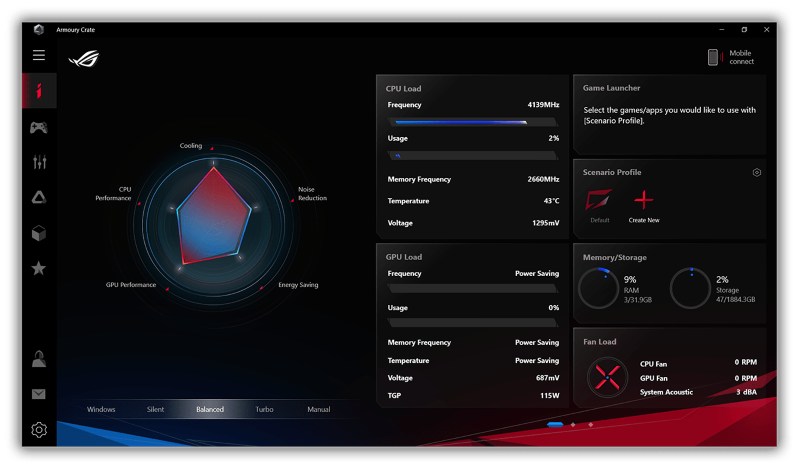Click the Memory/Storage heading
The height and width of the screenshot is (467, 800).
614,258
